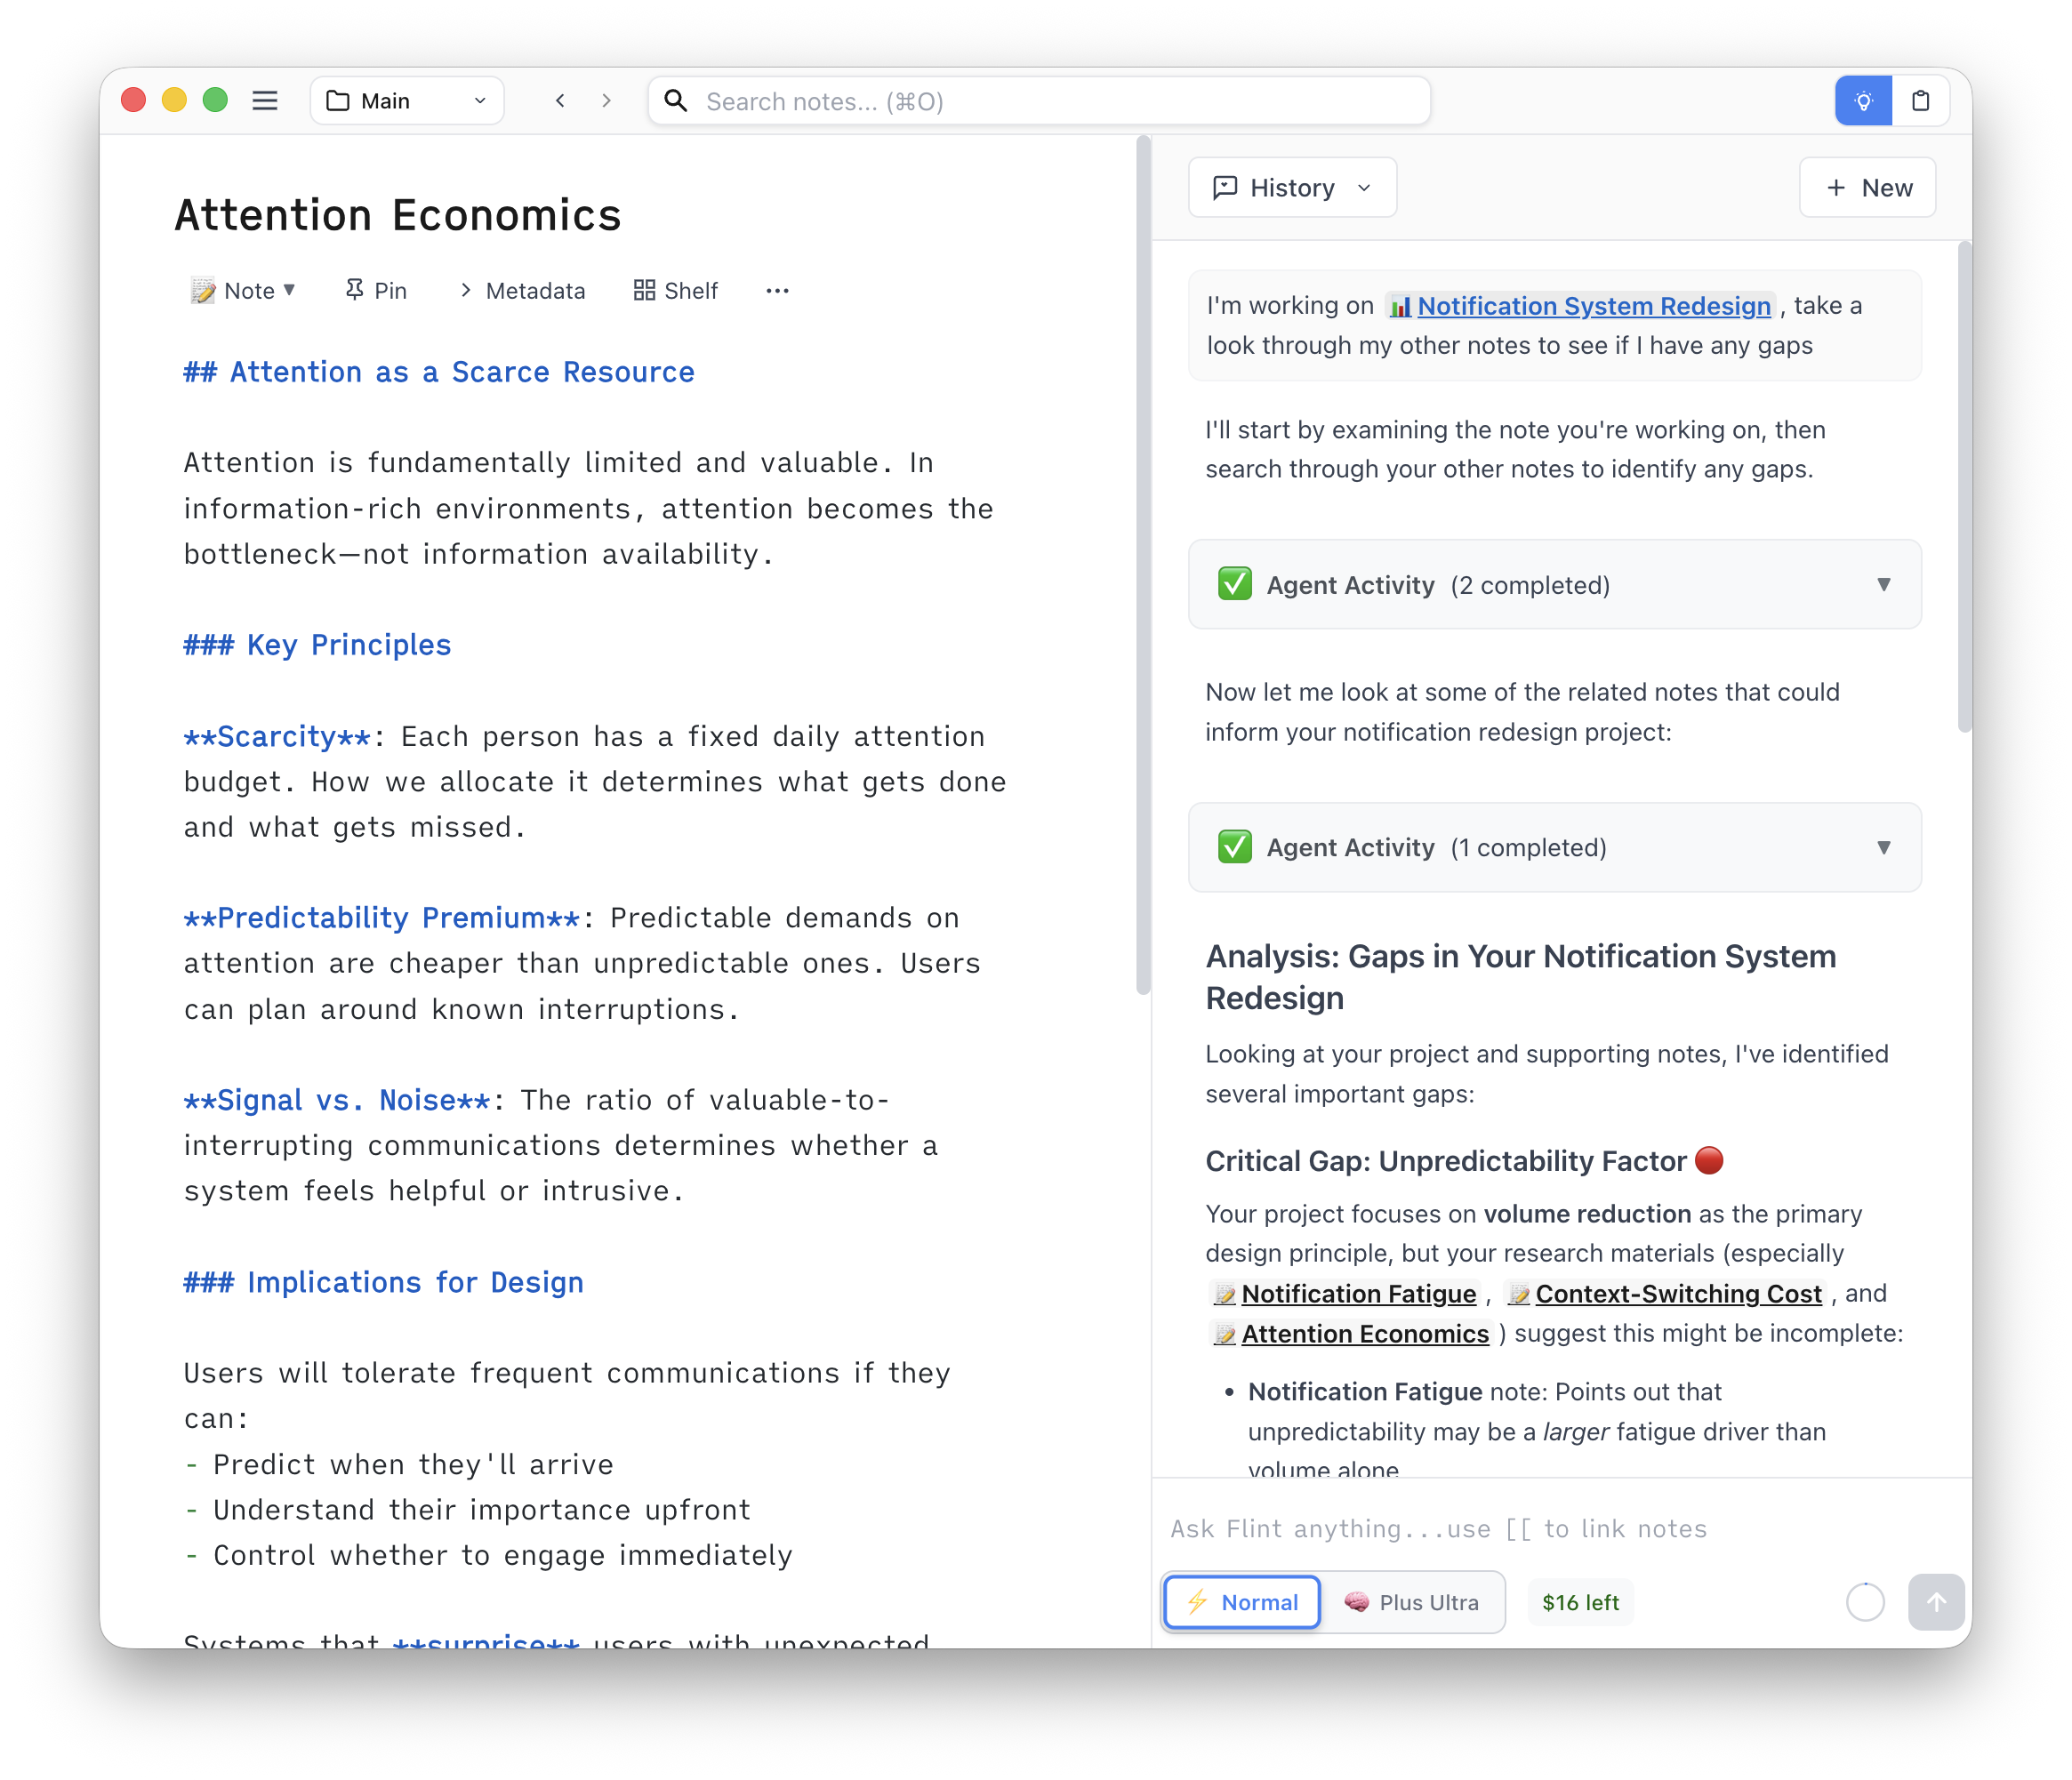Expand Agent Activity with 1 completed
2072x1780 pixels.
[1554, 848]
